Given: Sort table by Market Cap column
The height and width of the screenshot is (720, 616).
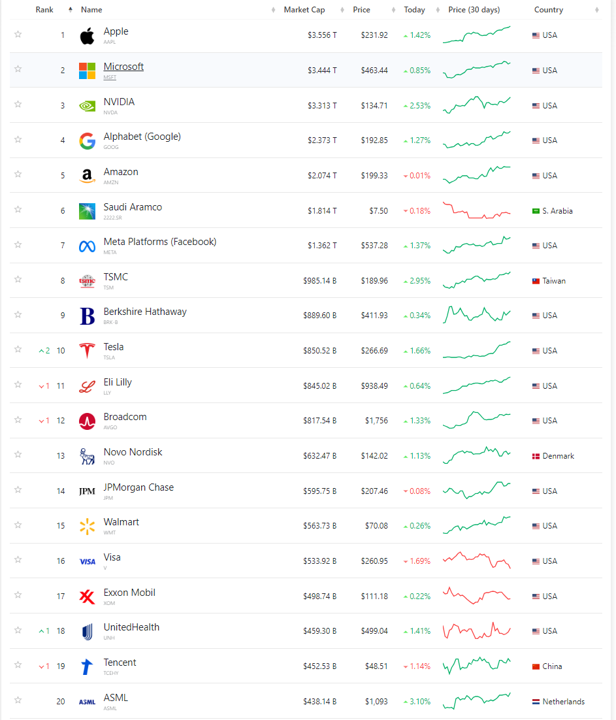Looking at the screenshot, I should 304,10.
